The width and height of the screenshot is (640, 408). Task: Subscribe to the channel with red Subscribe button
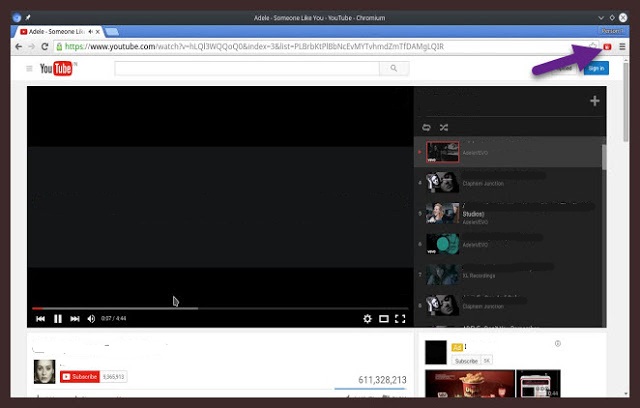80,377
